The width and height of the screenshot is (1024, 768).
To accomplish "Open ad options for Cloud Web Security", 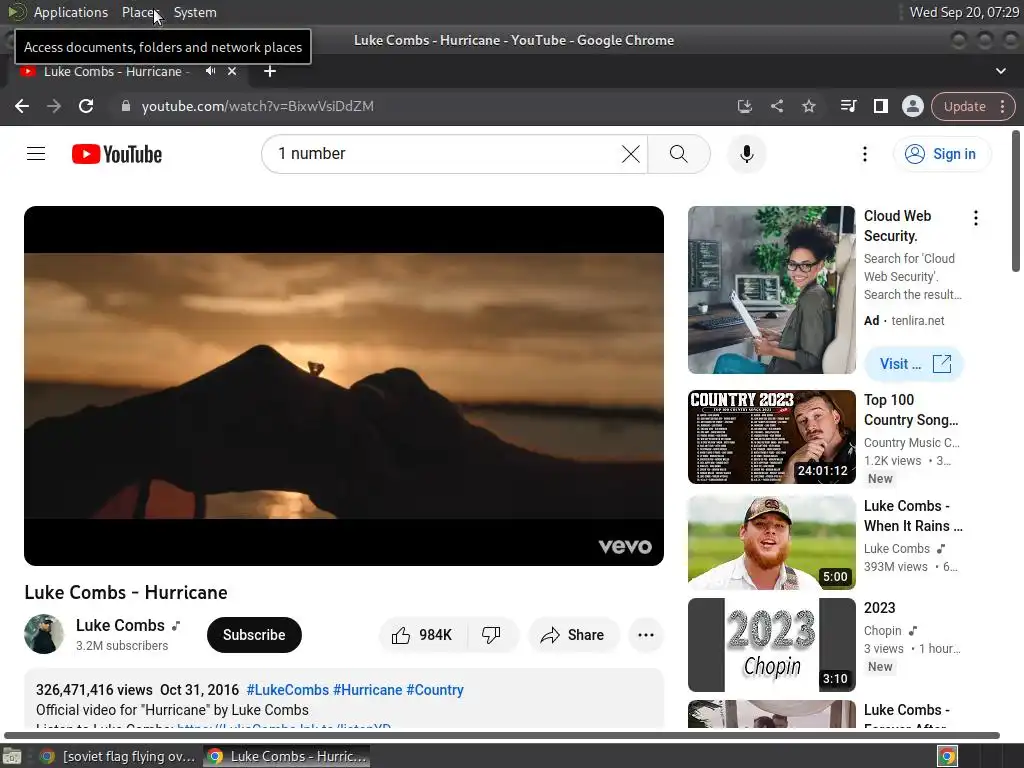I will coord(976,218).
